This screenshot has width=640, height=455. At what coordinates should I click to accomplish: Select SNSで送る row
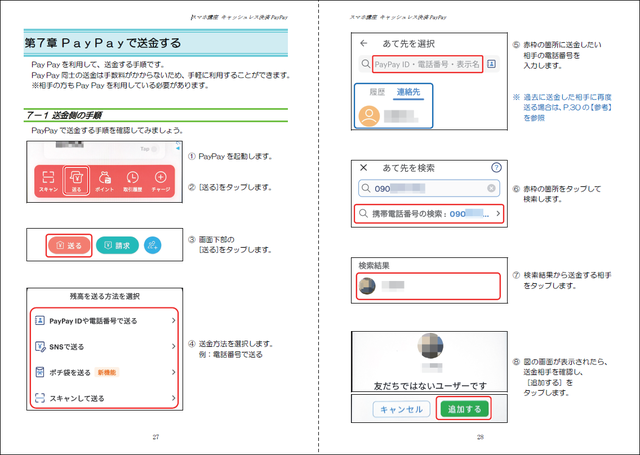point(104,346)
